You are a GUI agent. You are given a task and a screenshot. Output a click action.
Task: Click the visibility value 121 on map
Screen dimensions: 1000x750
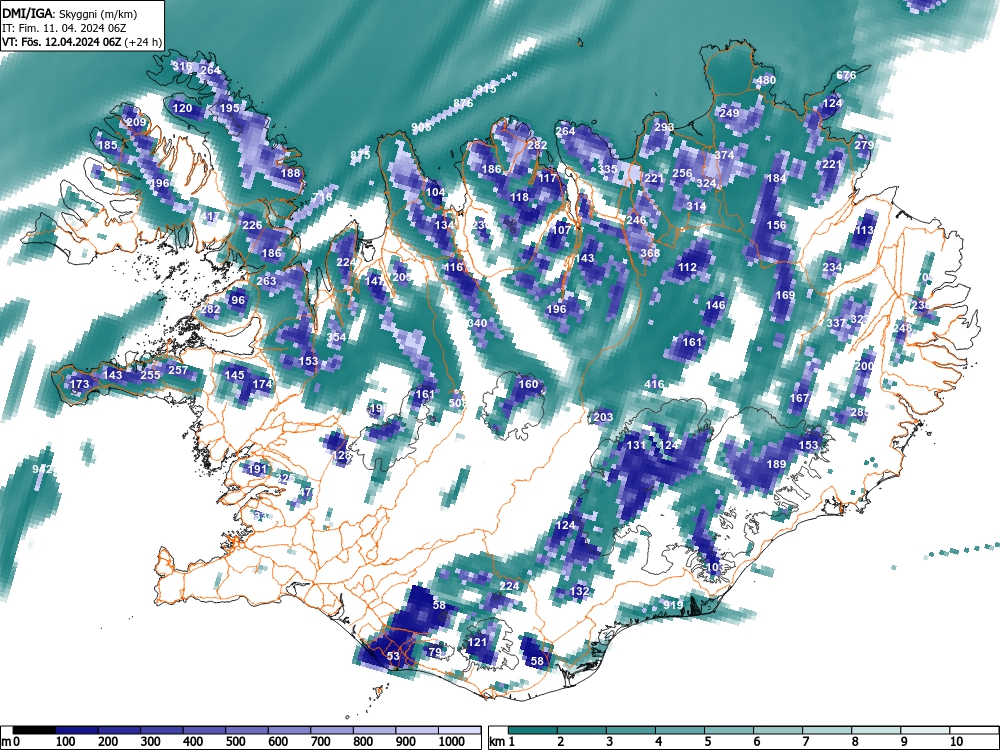tap(478, 642)
